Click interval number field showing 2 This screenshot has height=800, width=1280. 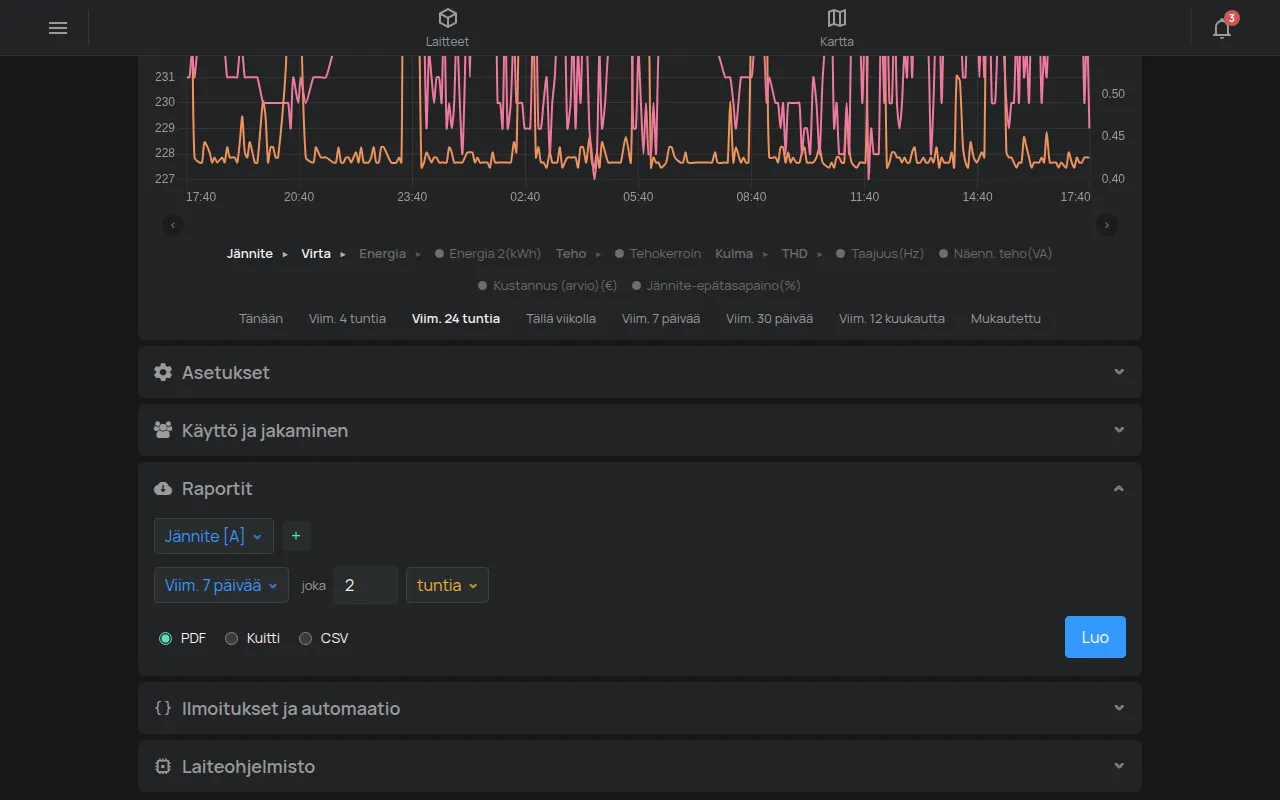(366, 585)
